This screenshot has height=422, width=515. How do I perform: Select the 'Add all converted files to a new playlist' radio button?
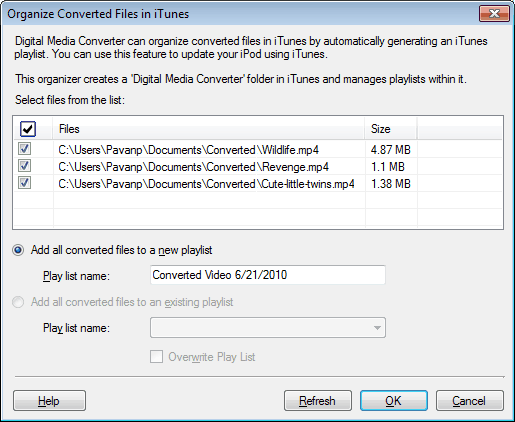(18, 250)
